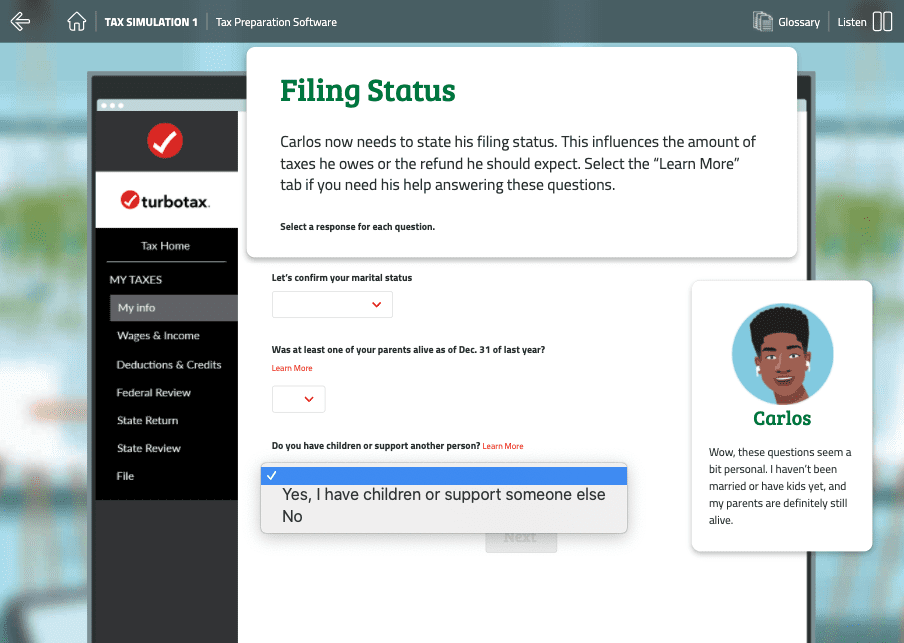904x643 pixels.
Task: Open the marital status dropdown
Action: pyautogui.click(x=332, y=305)
